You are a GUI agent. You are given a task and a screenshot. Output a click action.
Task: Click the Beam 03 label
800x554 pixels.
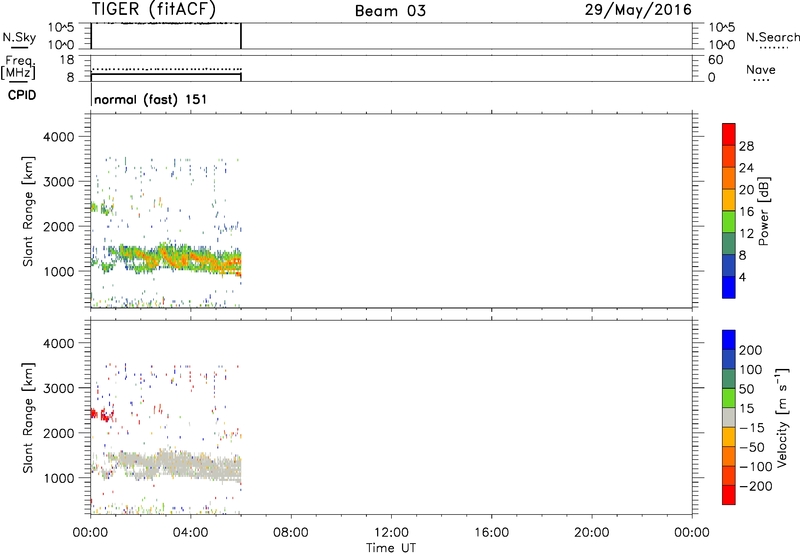click(390, 11)
